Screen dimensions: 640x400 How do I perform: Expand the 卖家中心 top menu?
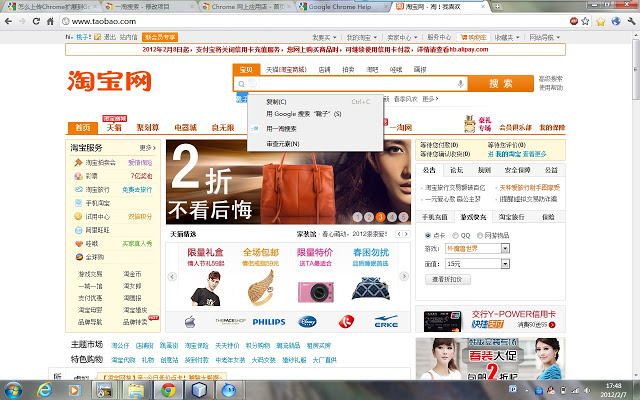402,37
